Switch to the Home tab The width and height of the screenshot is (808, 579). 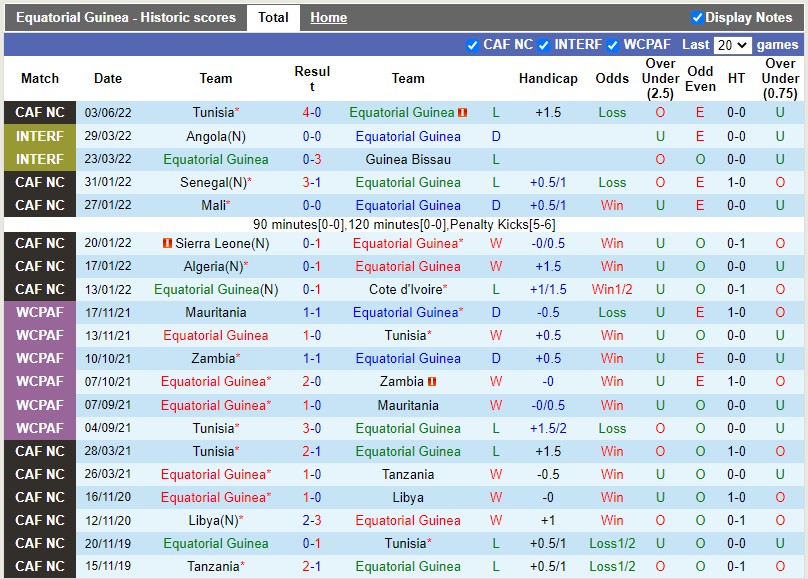[x=328, y=17]
